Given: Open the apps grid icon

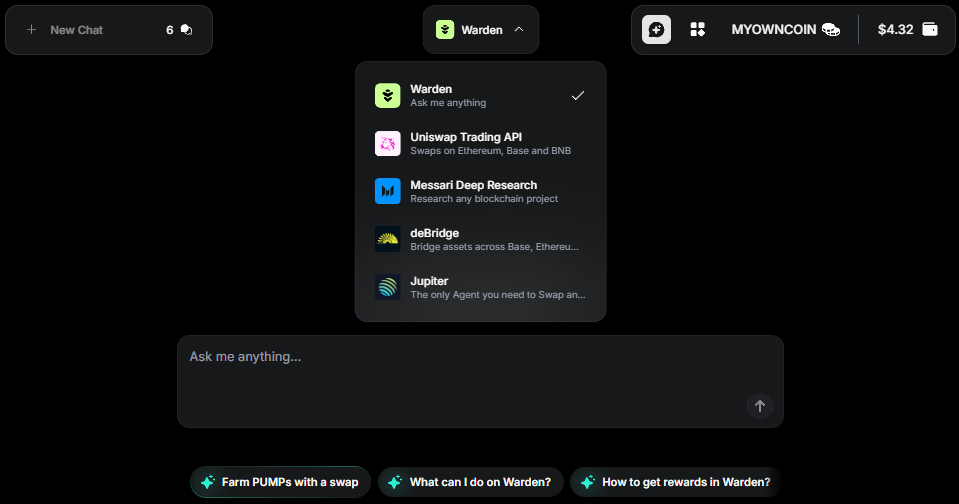Looking at the screenshot, I should pyautogui.click(x=697, y=29).
